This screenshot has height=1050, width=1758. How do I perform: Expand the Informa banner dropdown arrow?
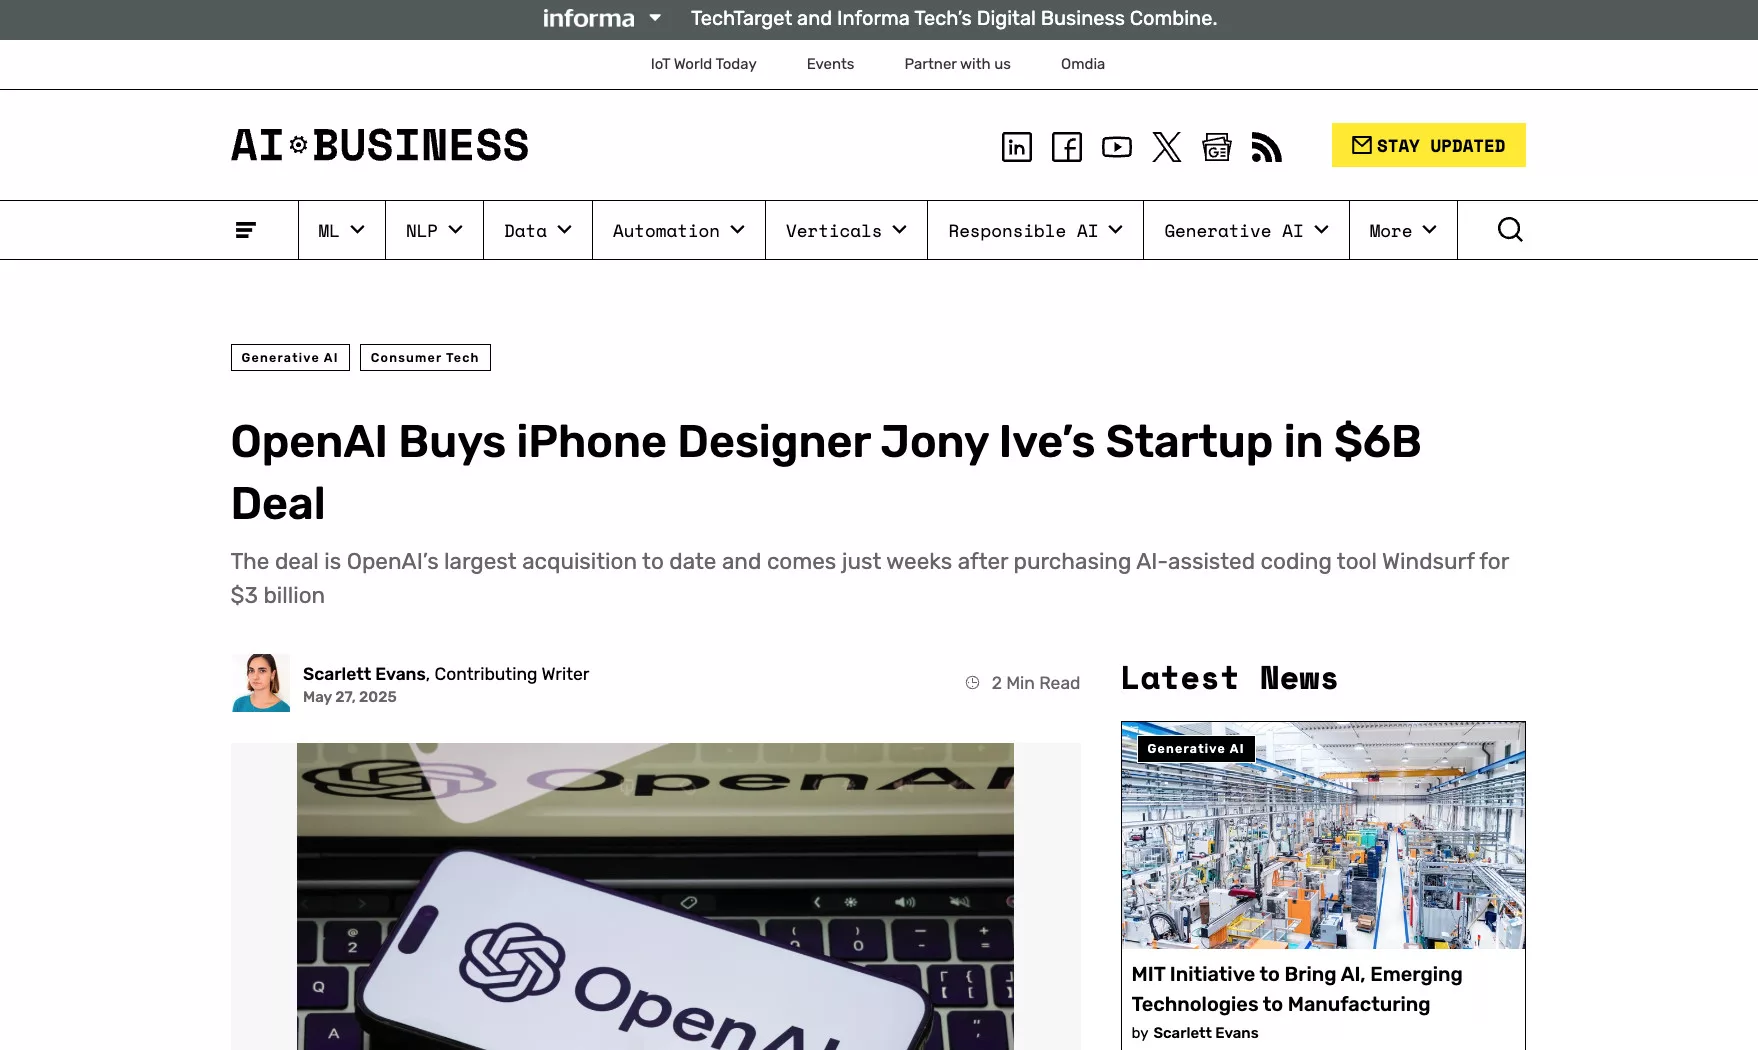point(655,18)
